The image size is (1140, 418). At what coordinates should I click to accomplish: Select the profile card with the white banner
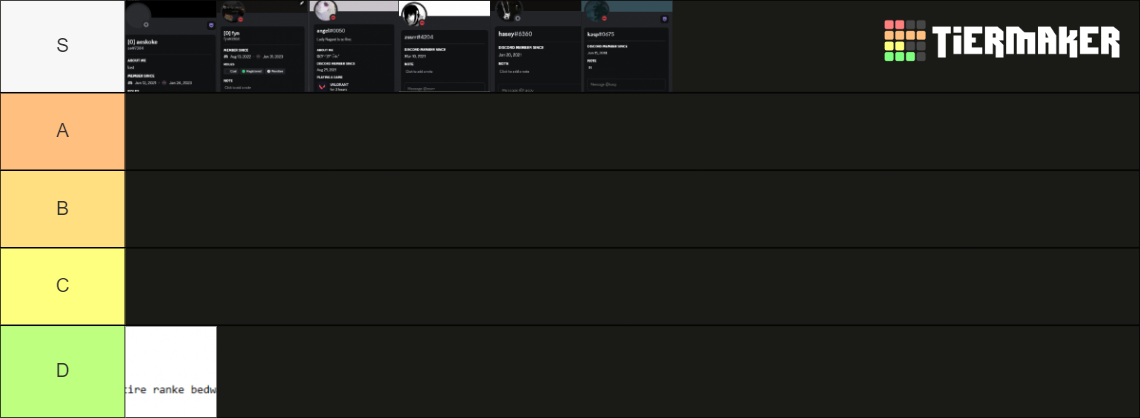444,46
